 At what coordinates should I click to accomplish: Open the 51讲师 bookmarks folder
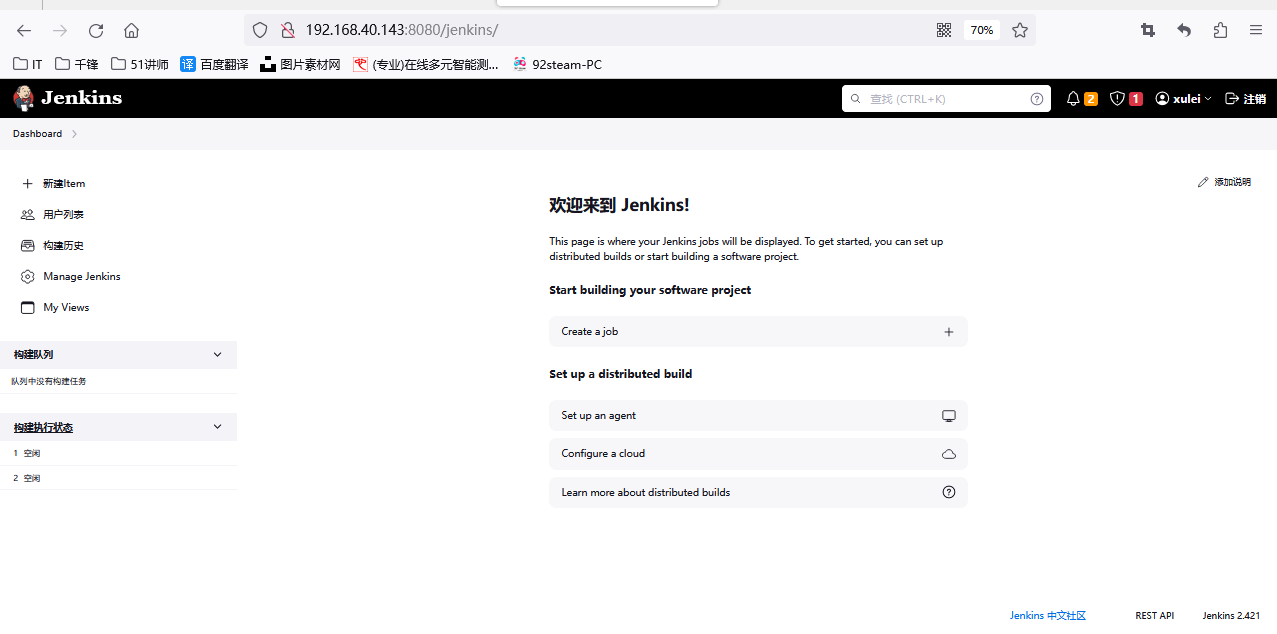coord(139,64)
